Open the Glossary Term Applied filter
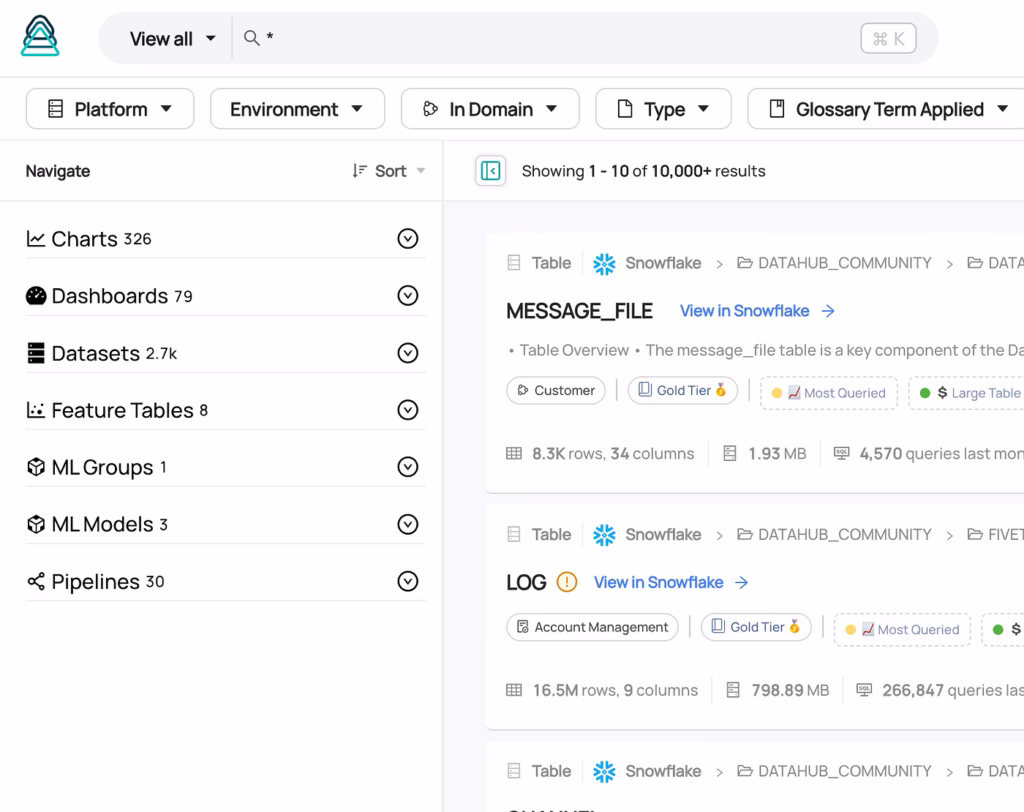 (x=888, y=109)
